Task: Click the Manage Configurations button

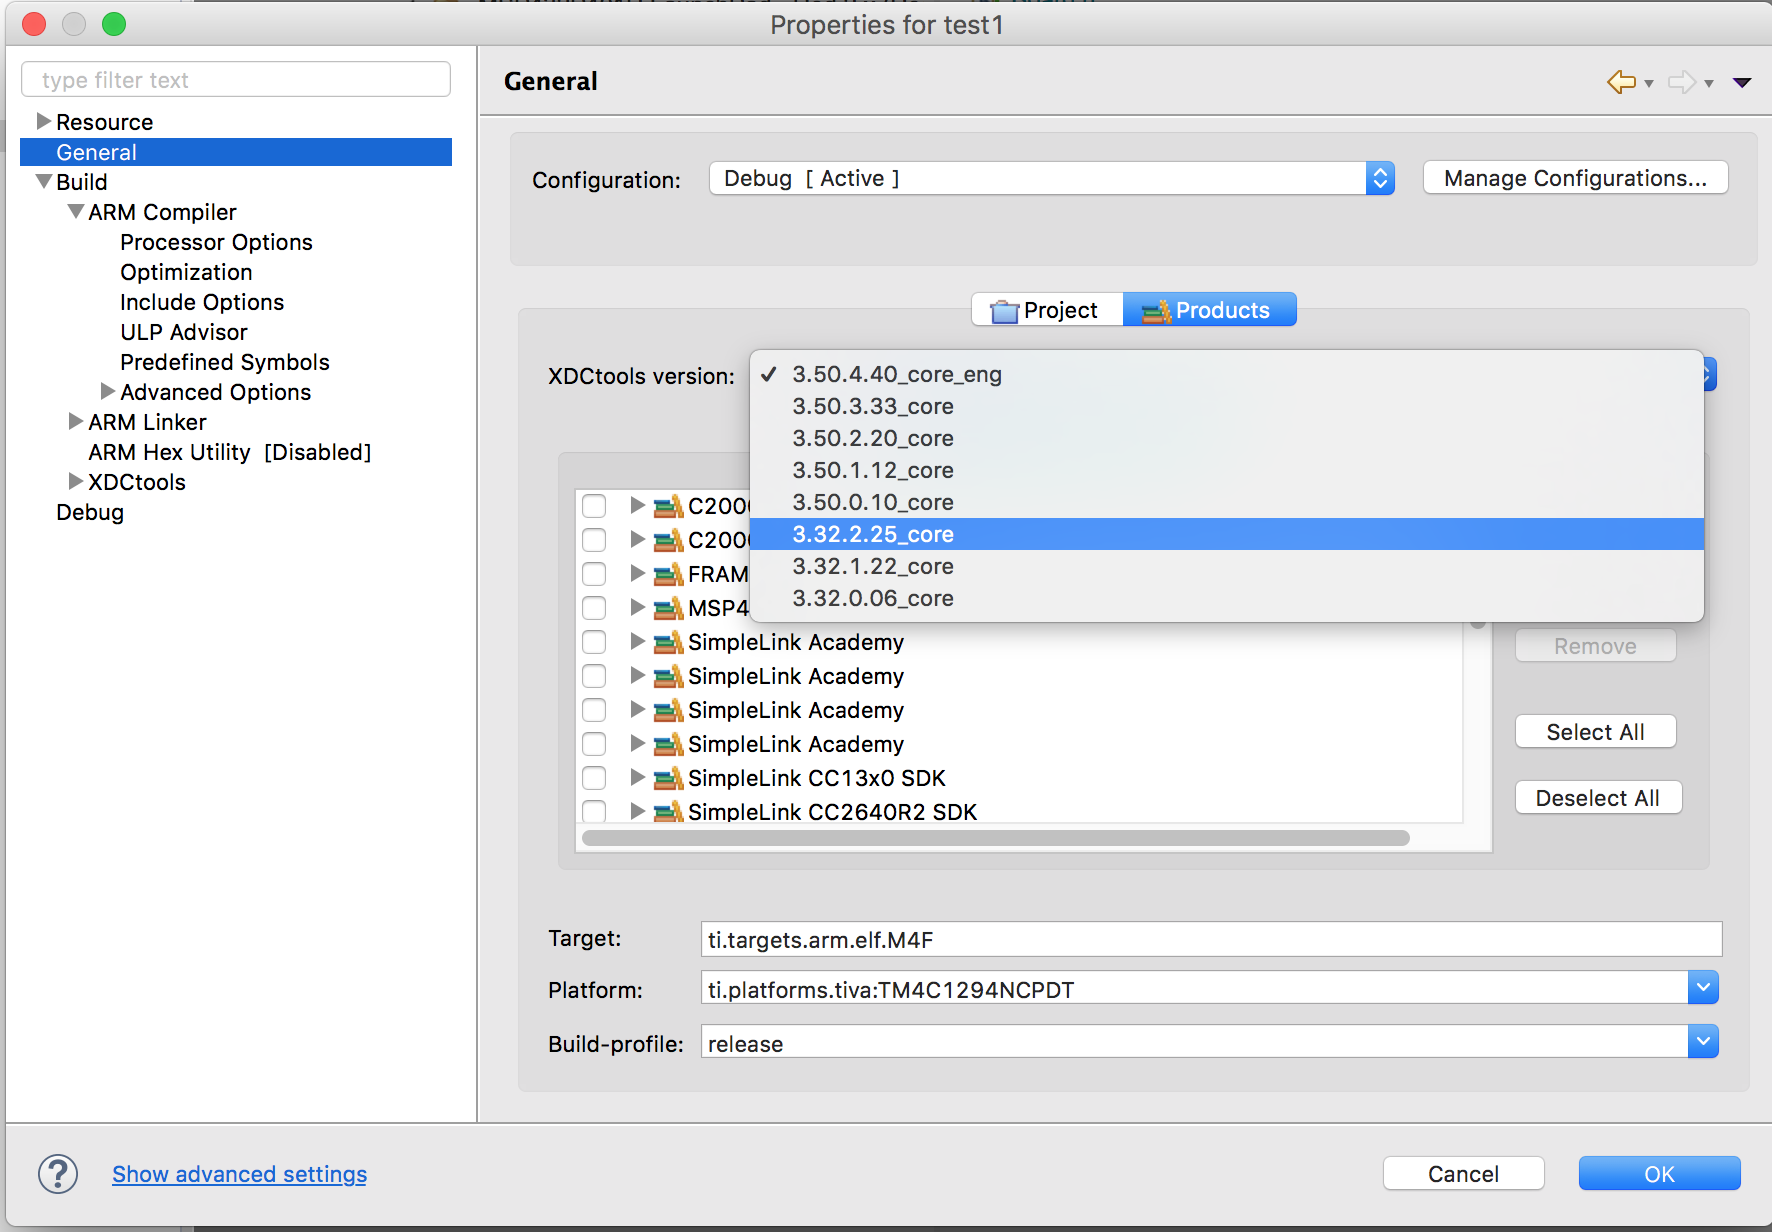Action: coord(1575,178)
